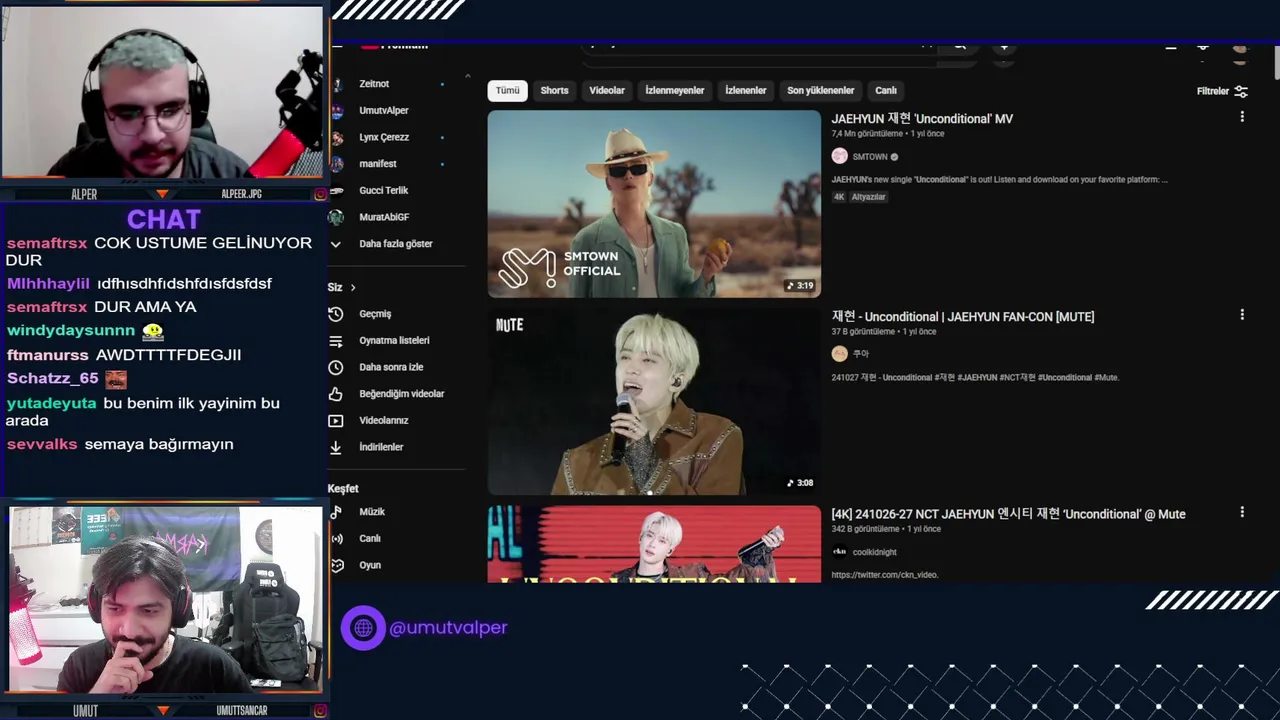Open UmutvAlper channel avatar in subscriptions
Image resolution: width=1280 pixels, height=720 pixels.
(x=337, y=110)
